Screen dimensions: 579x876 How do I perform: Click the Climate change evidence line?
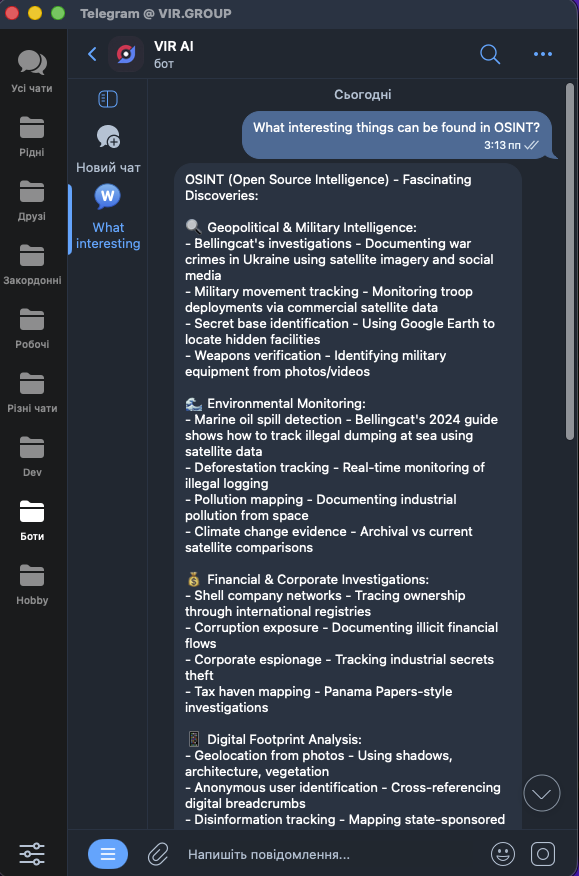pyautogui.click(x=329, y=539)
